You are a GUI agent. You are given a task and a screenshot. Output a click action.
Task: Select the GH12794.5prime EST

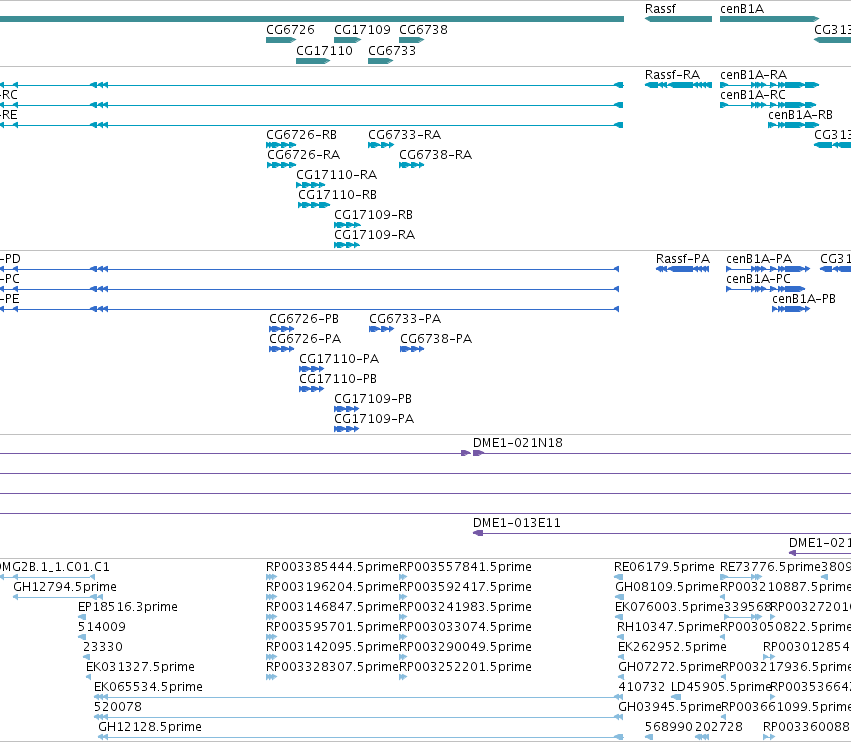coord(58,597)
